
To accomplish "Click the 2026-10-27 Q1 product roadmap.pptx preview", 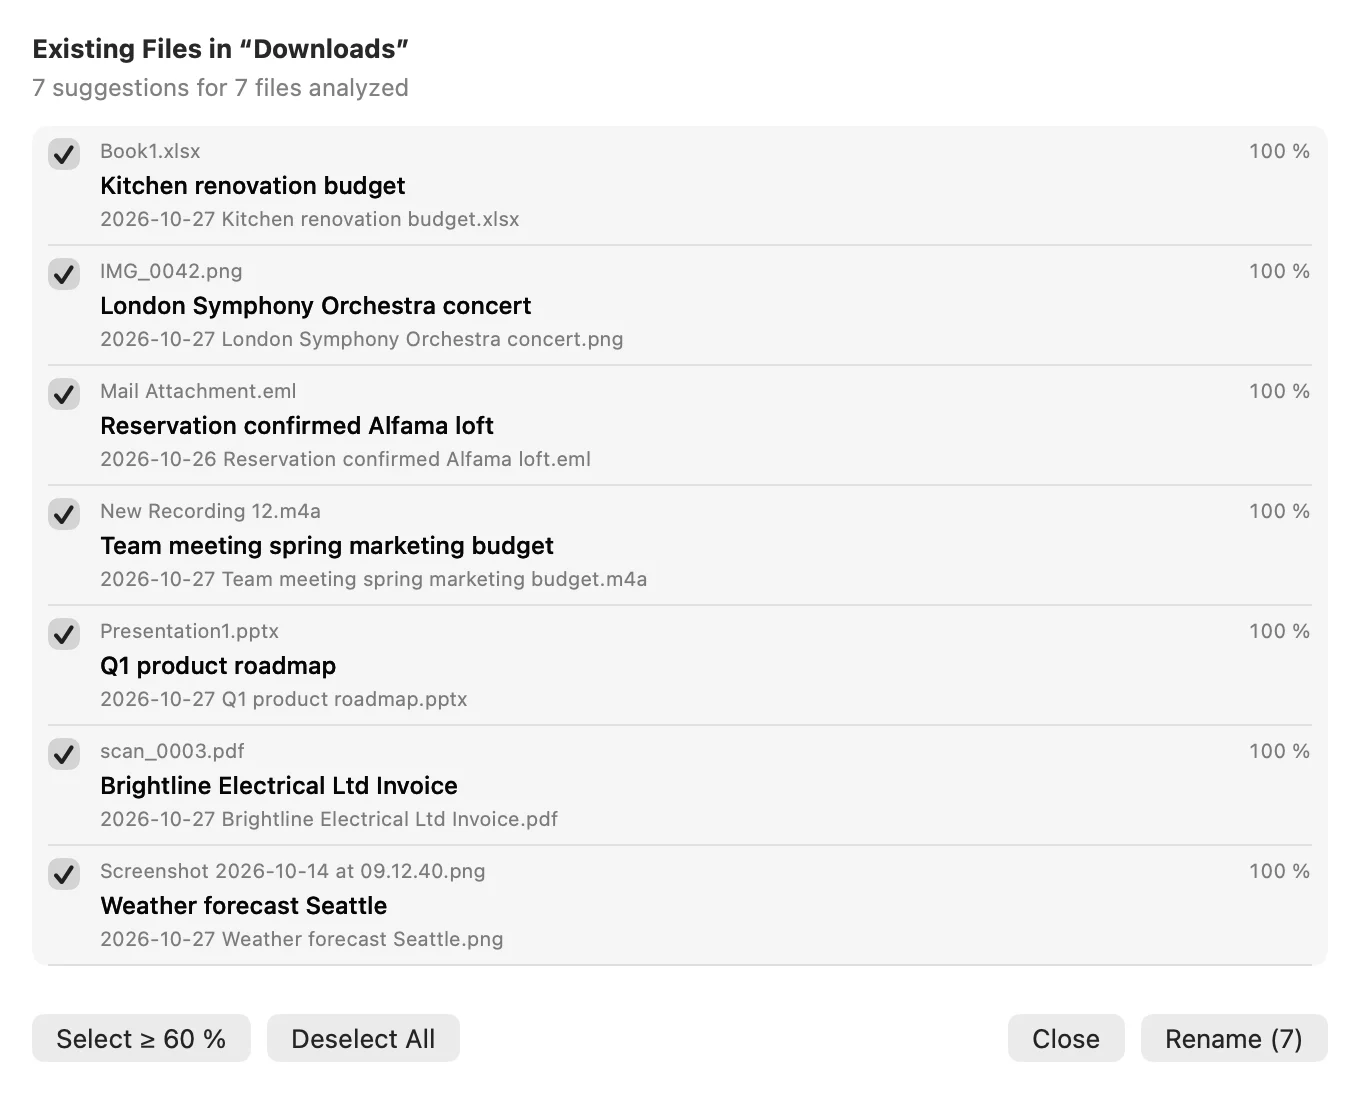I will click(284, 699).
